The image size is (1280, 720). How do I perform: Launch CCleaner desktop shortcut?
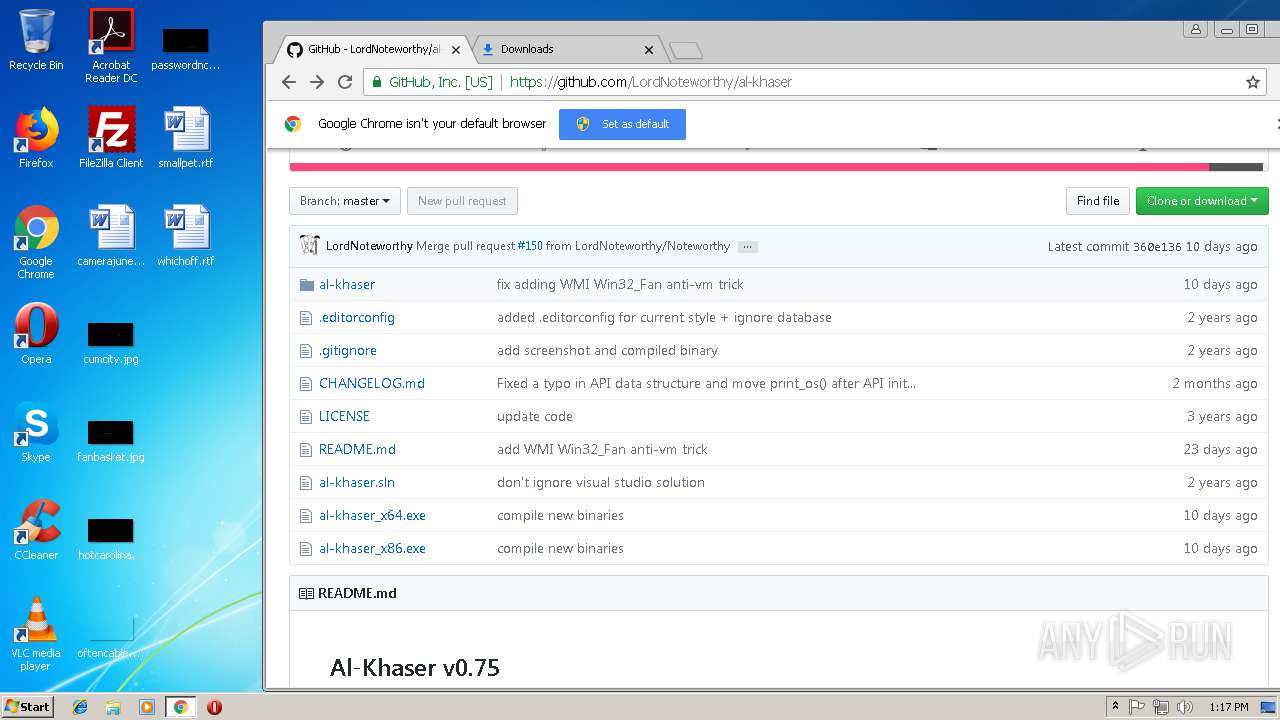coord(36,530)
